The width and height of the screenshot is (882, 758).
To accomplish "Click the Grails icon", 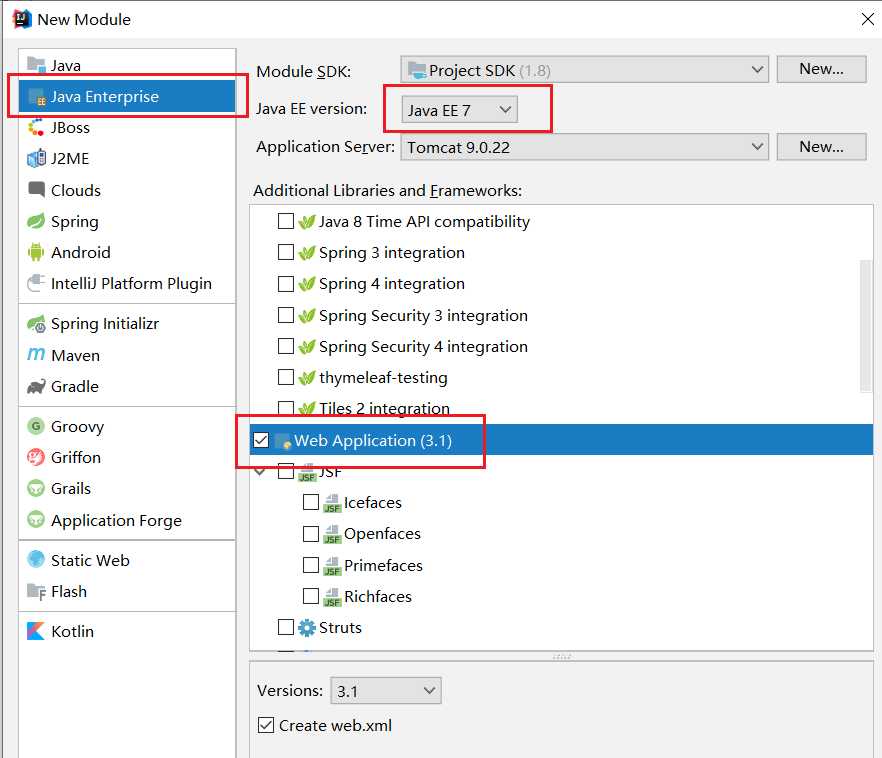I will [x=36, y=488].
